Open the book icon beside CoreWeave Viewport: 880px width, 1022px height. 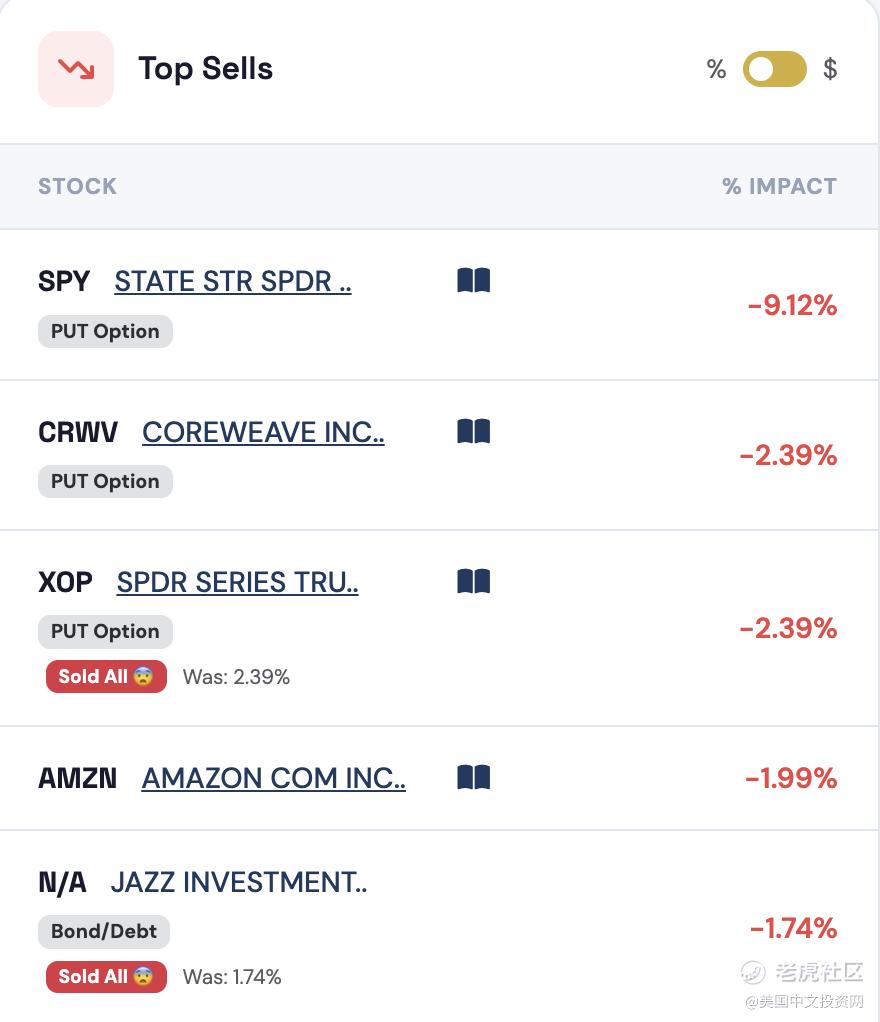click(x=474, y=431)
